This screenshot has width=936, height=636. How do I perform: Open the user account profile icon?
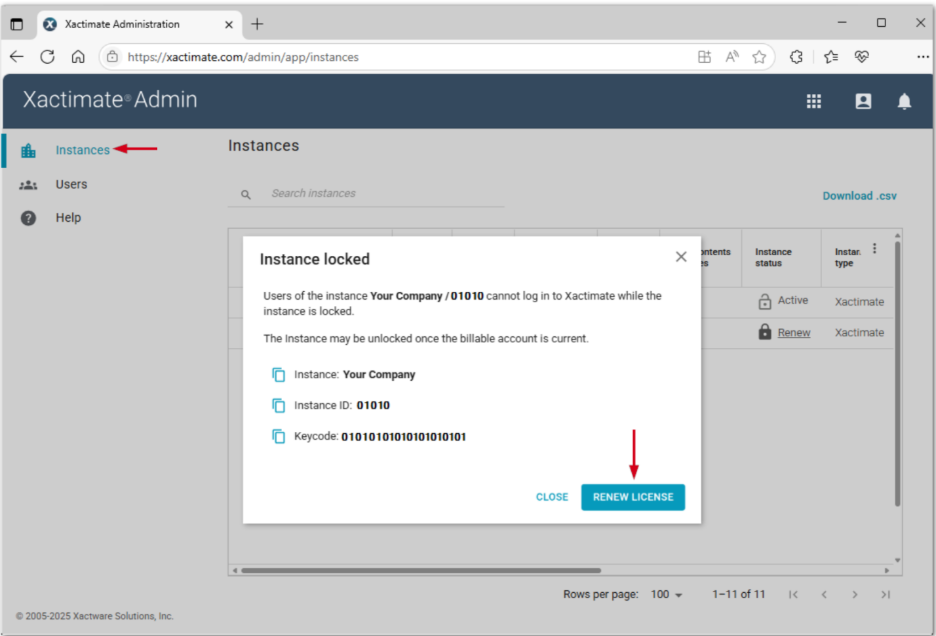[x=863, y=102]
